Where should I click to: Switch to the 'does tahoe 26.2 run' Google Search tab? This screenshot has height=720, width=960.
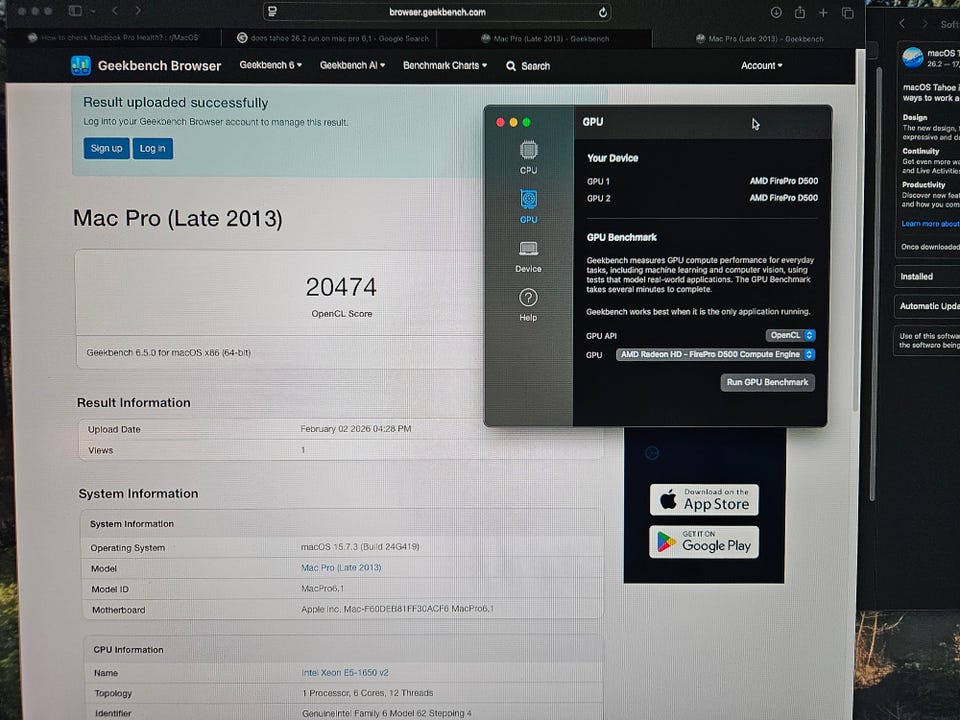[x=333, y=38]
